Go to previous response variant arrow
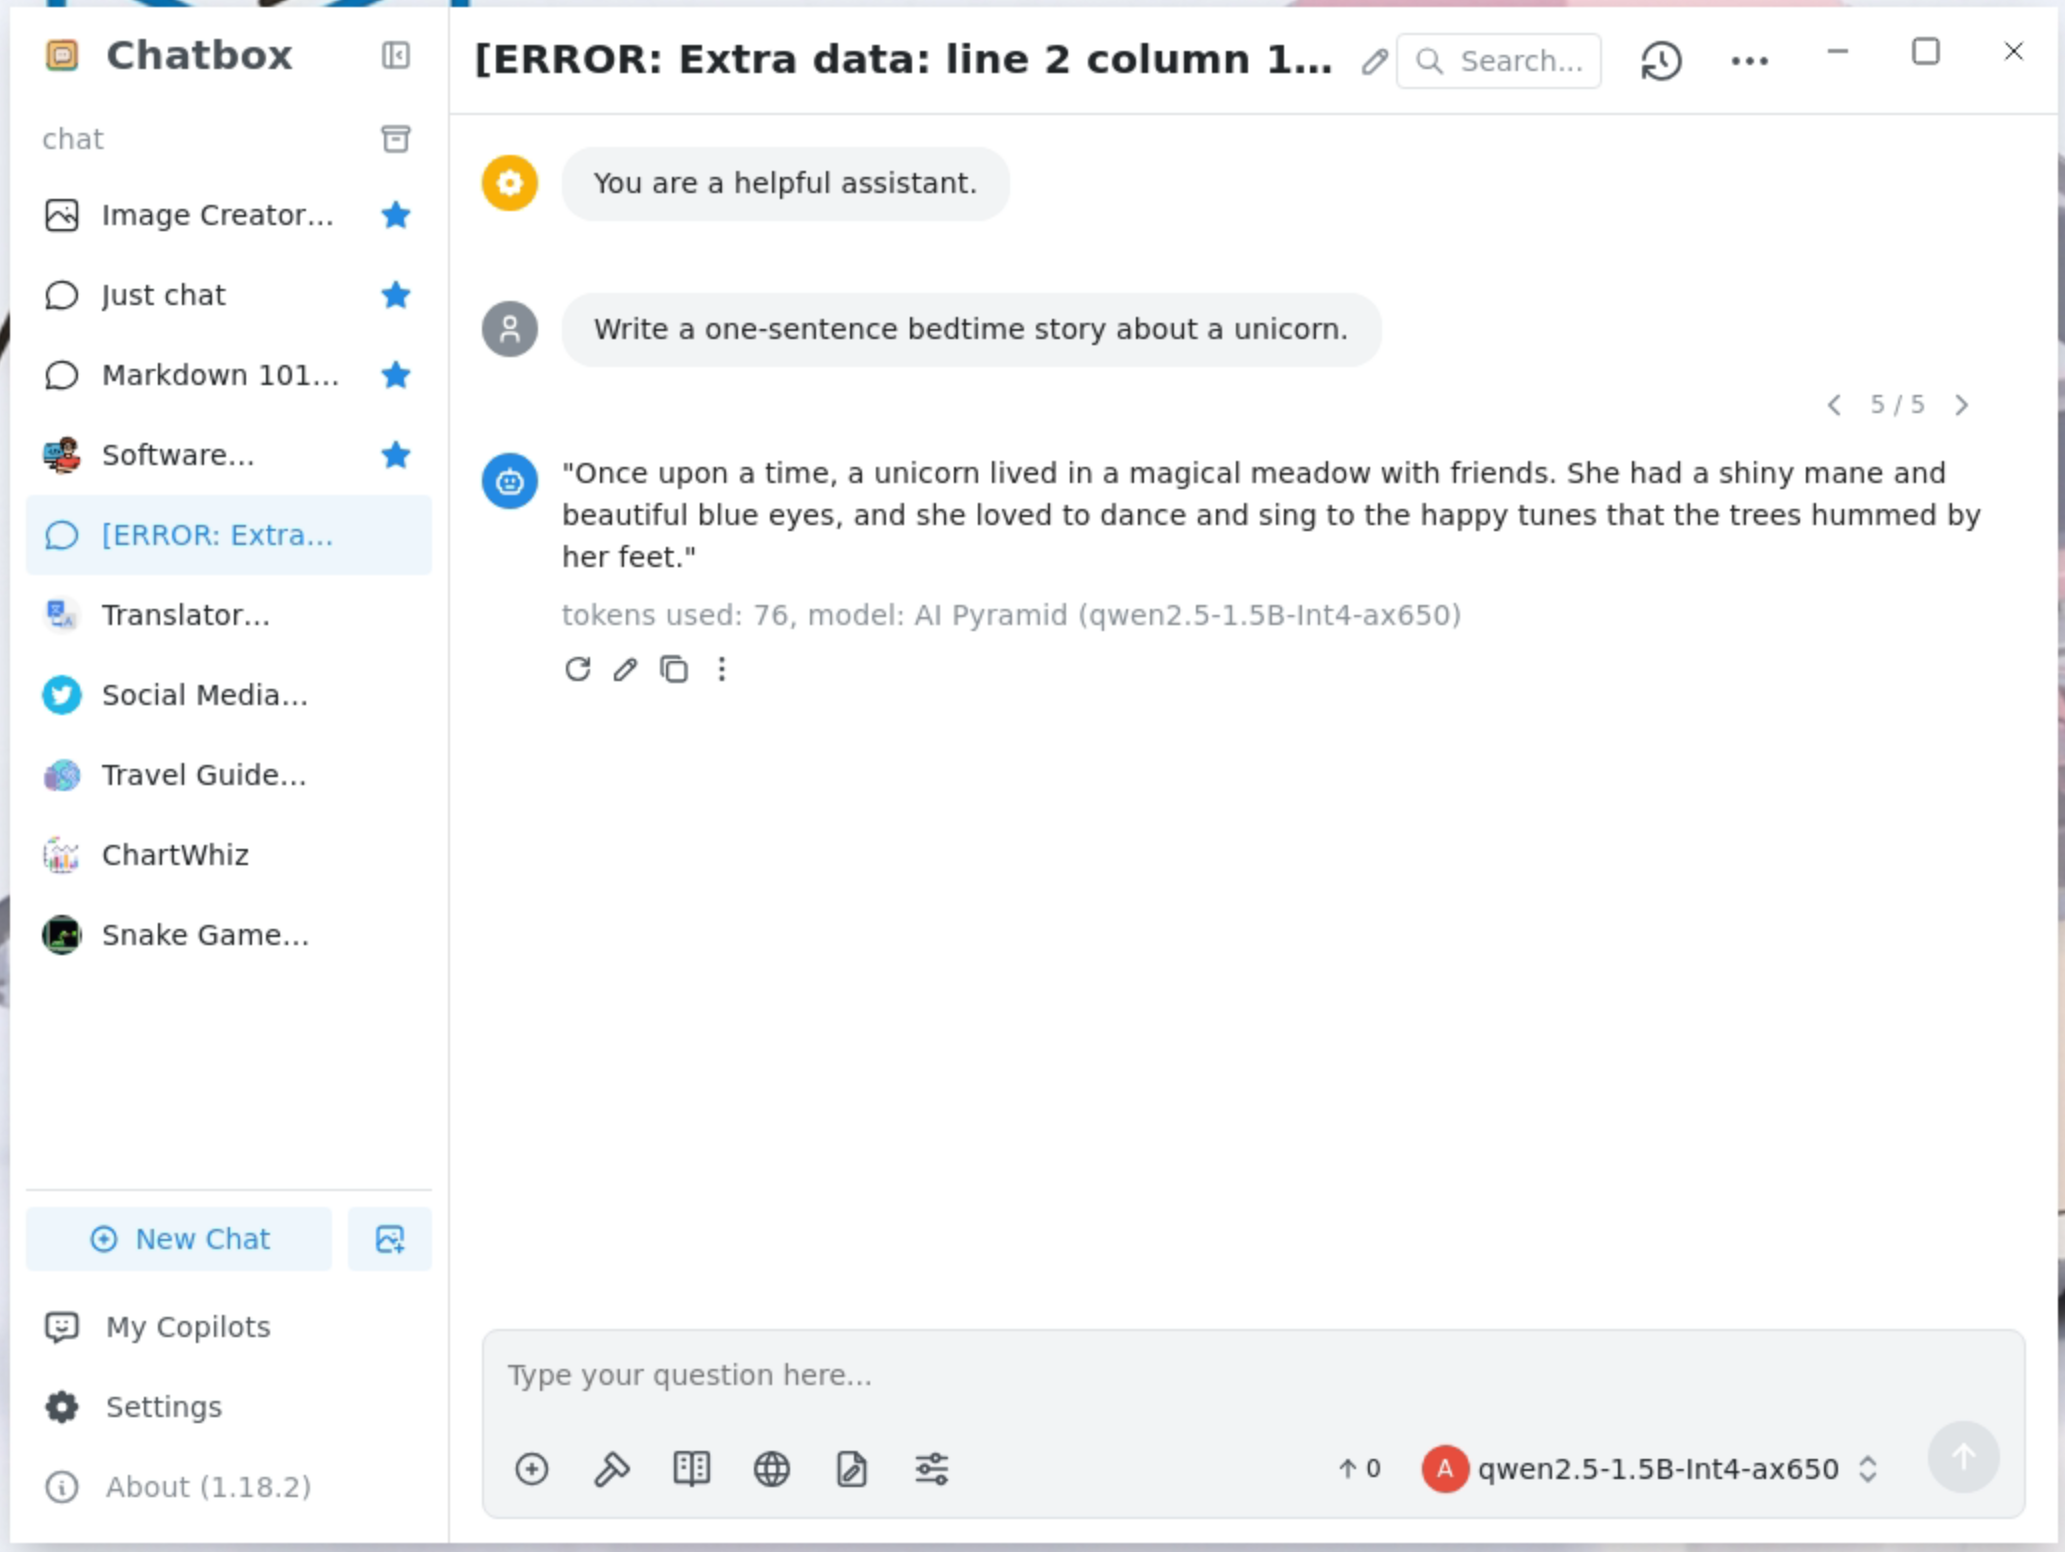Viewport: 2065px width, 1552px height. (1834, 405)
